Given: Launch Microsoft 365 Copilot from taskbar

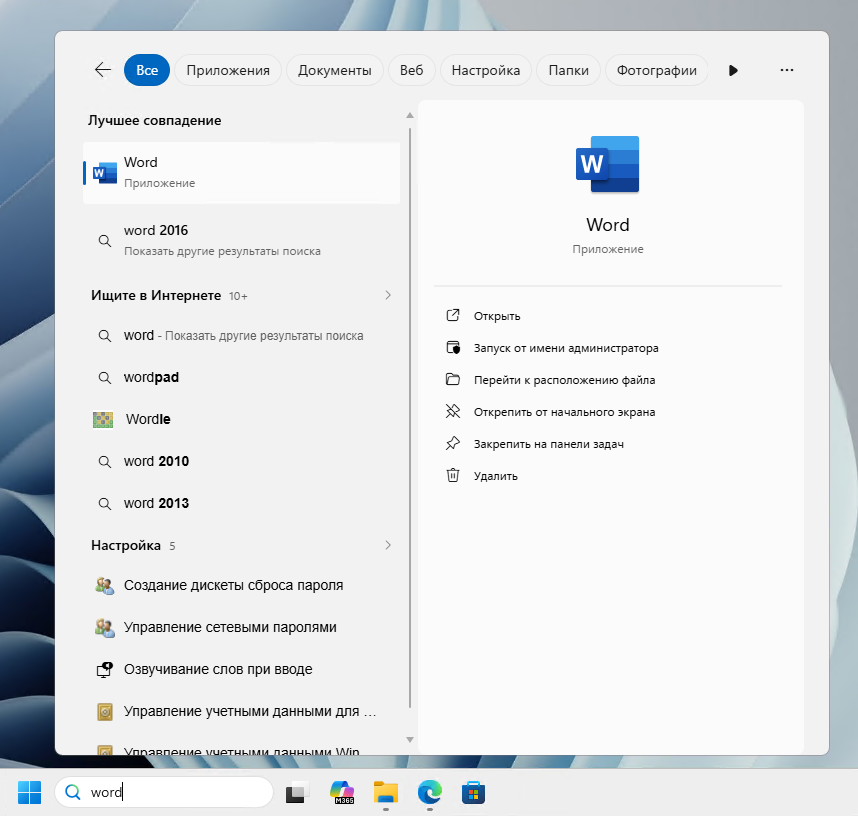Looking at the screenshot, I should [343, 792].
